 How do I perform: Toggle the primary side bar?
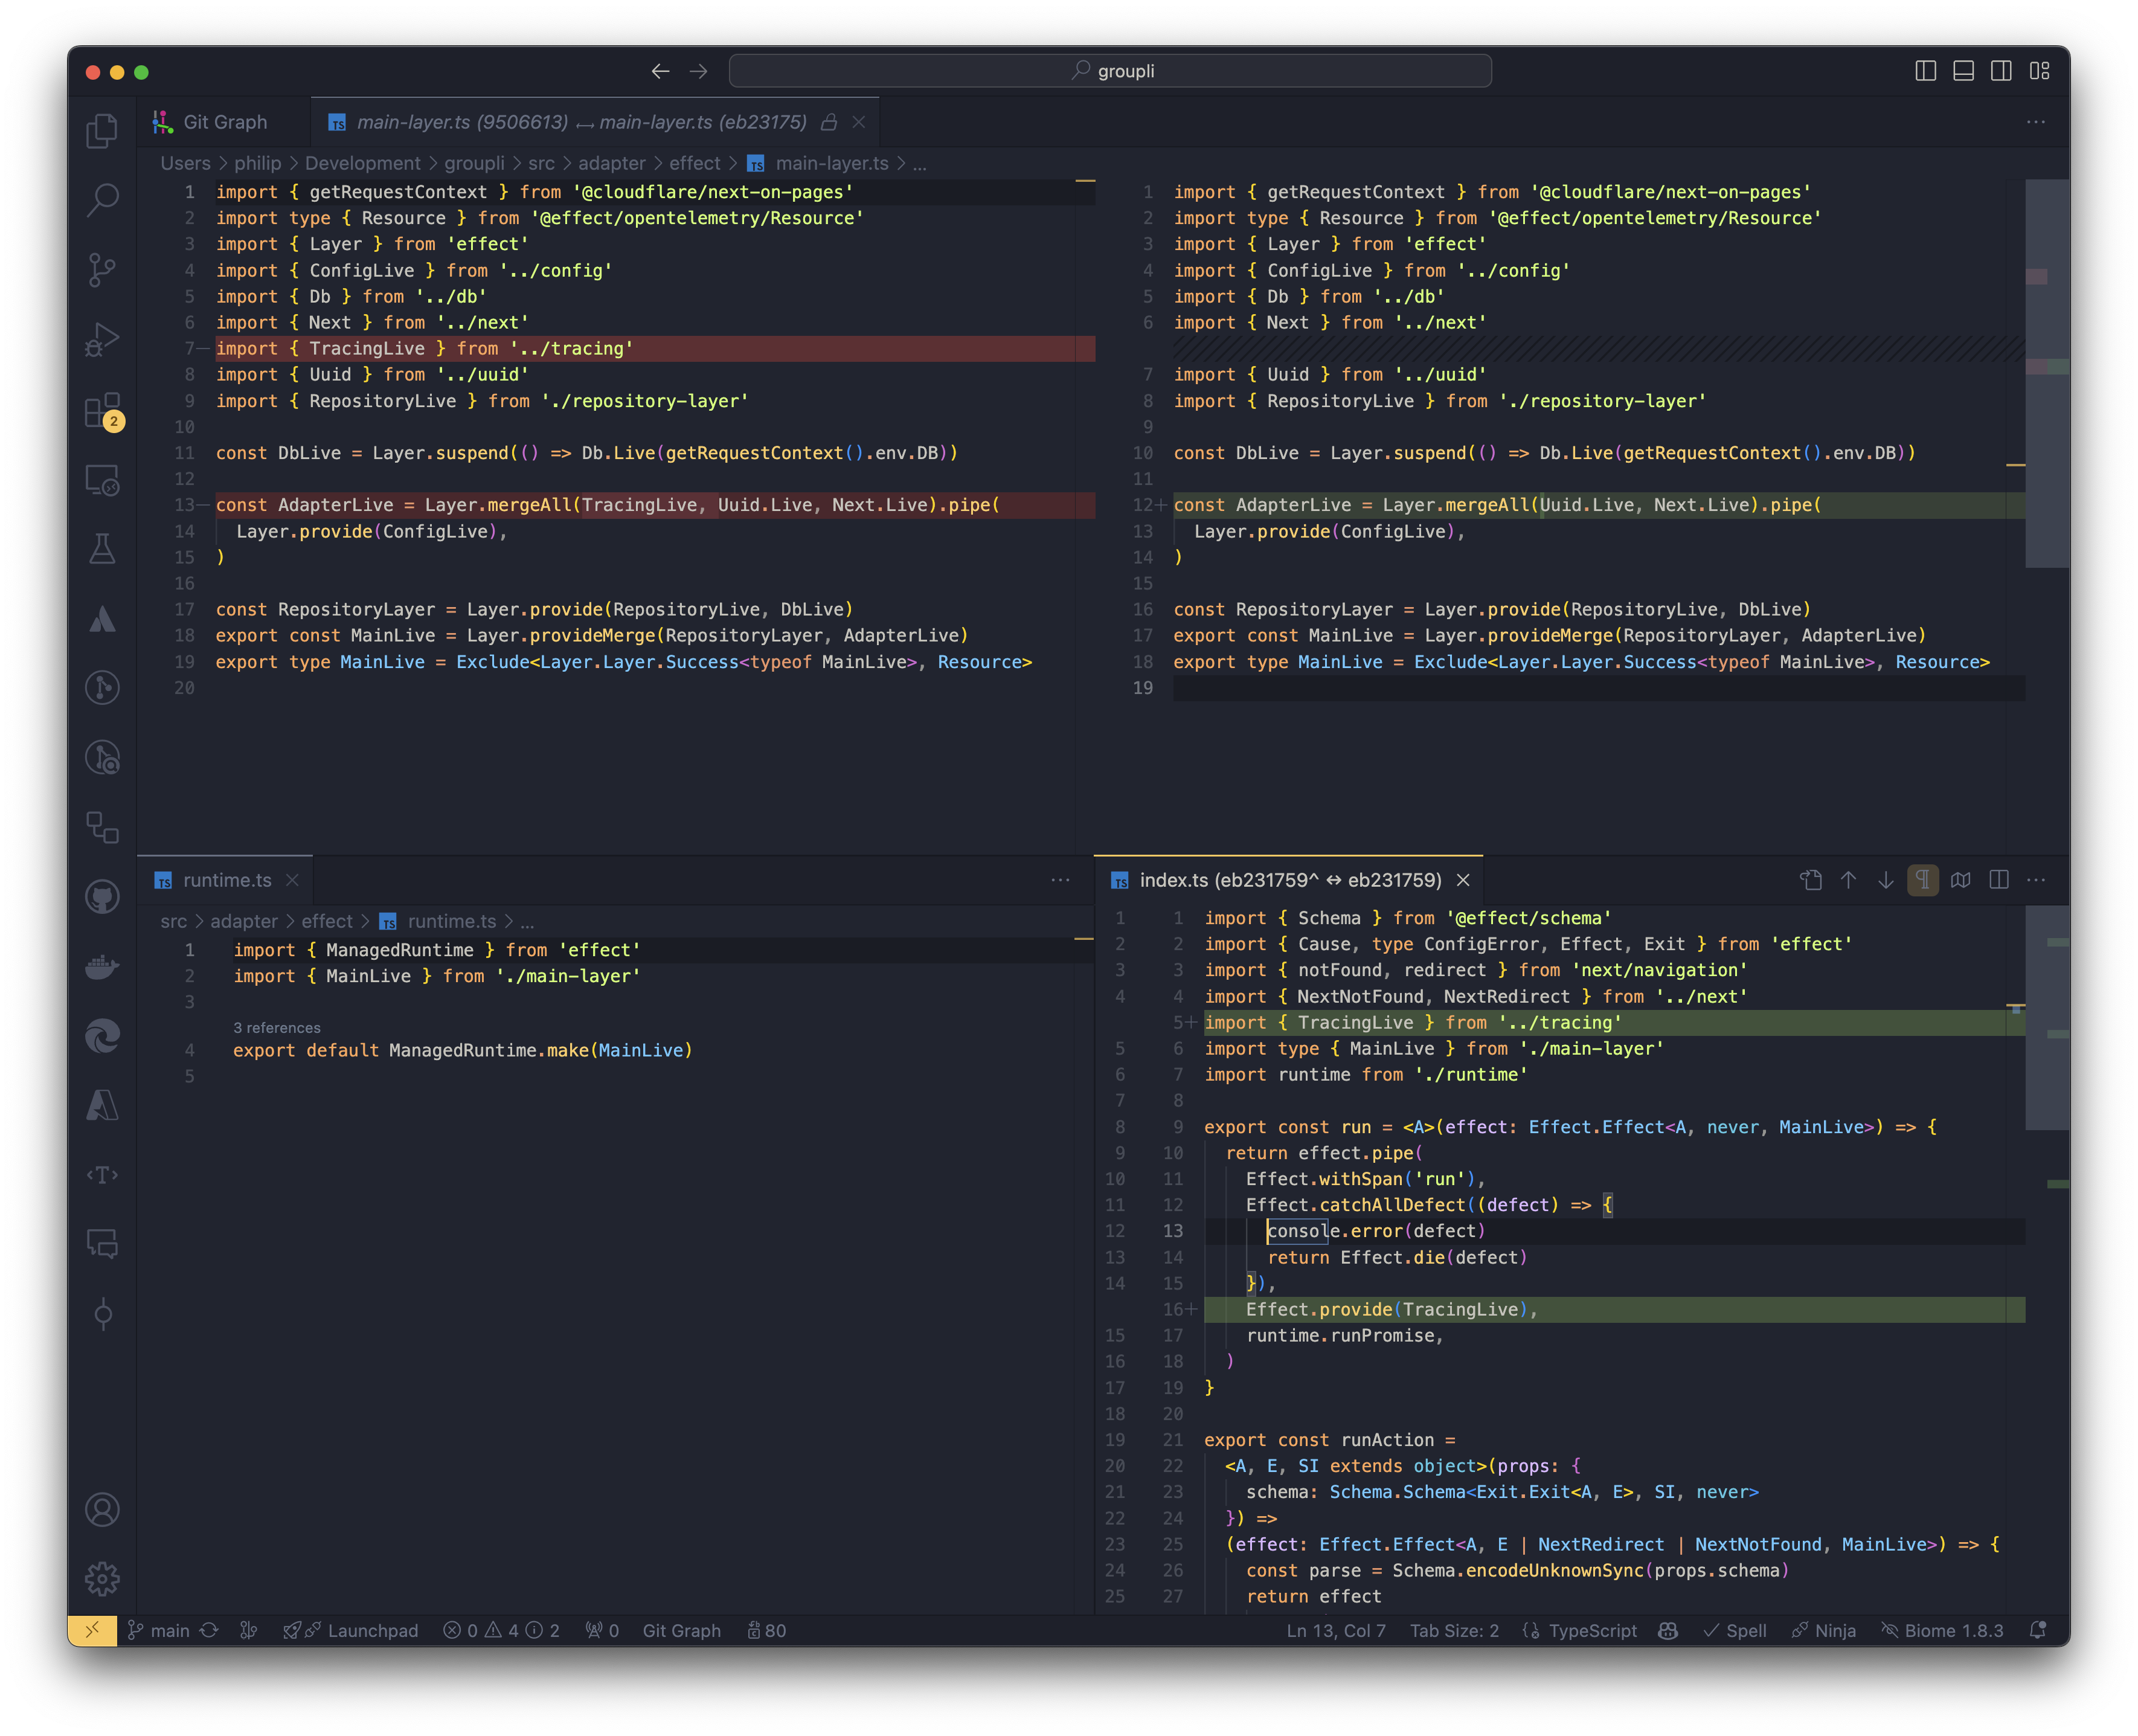(1925, 71)
